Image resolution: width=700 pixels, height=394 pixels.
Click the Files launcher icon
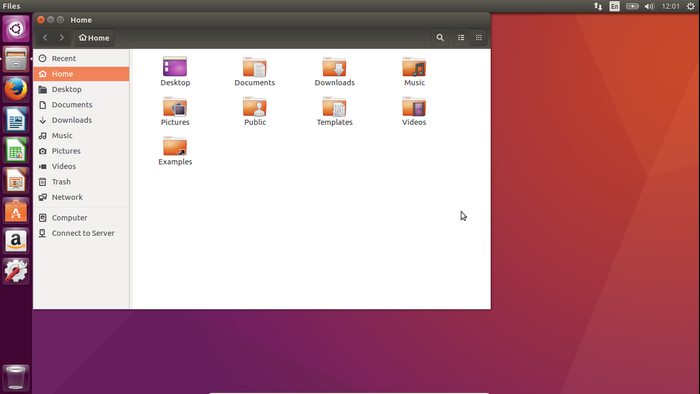[x=16, y=59]
